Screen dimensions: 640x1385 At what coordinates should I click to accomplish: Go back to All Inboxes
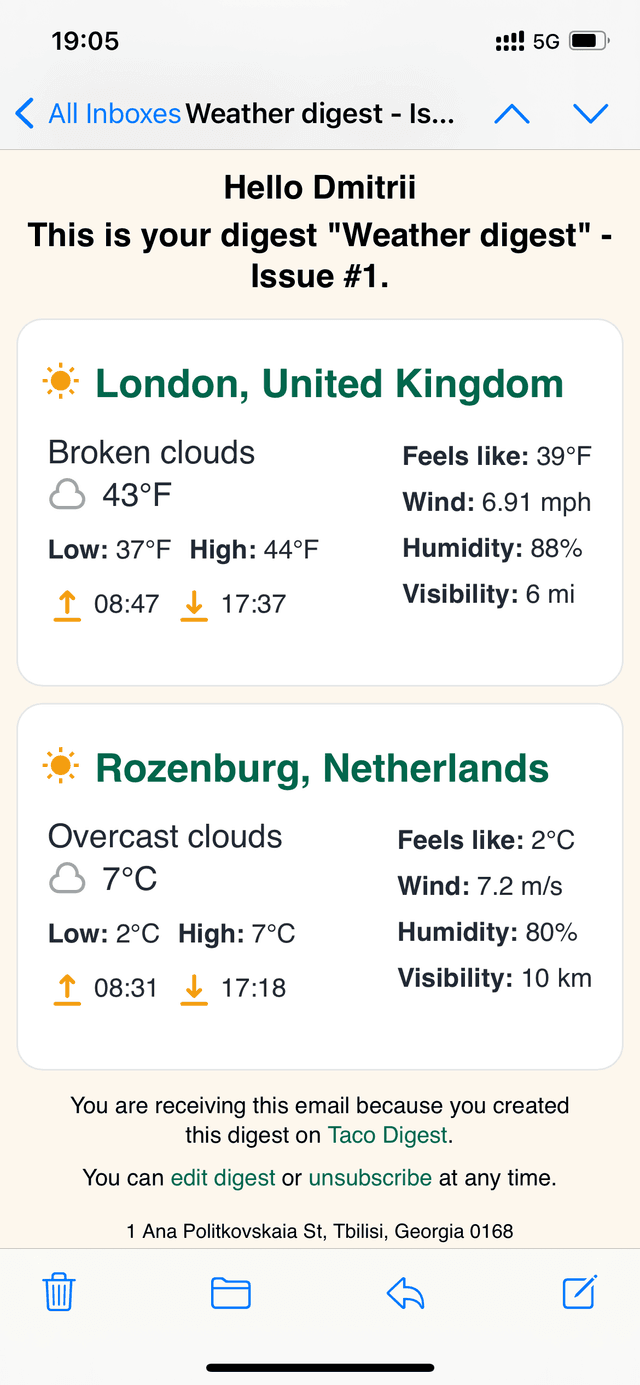point(99,113)
